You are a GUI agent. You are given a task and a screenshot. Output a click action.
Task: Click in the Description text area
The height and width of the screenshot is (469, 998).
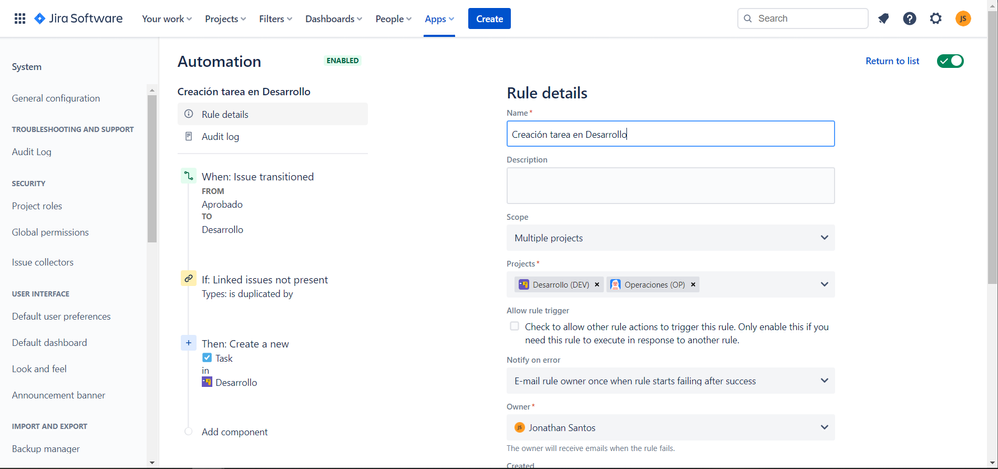tap(670, 186)
